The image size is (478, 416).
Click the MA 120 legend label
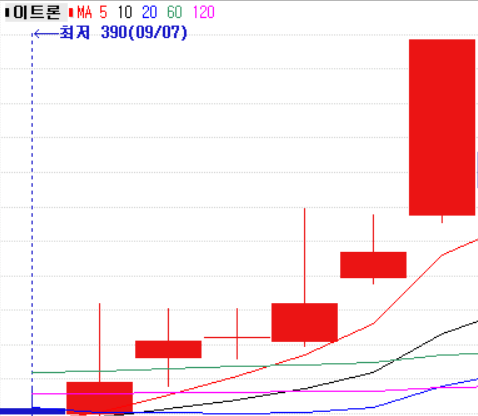pos(204,12)
